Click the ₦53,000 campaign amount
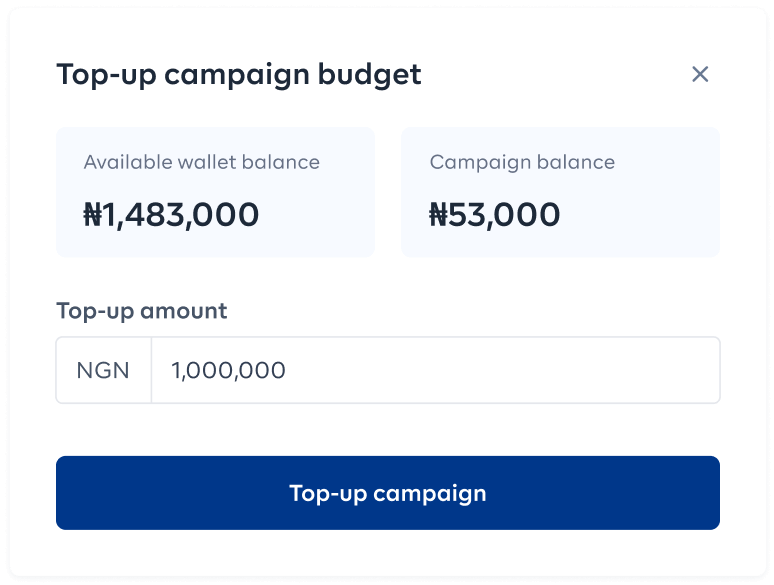774x585 pixels. pos(495,215)
